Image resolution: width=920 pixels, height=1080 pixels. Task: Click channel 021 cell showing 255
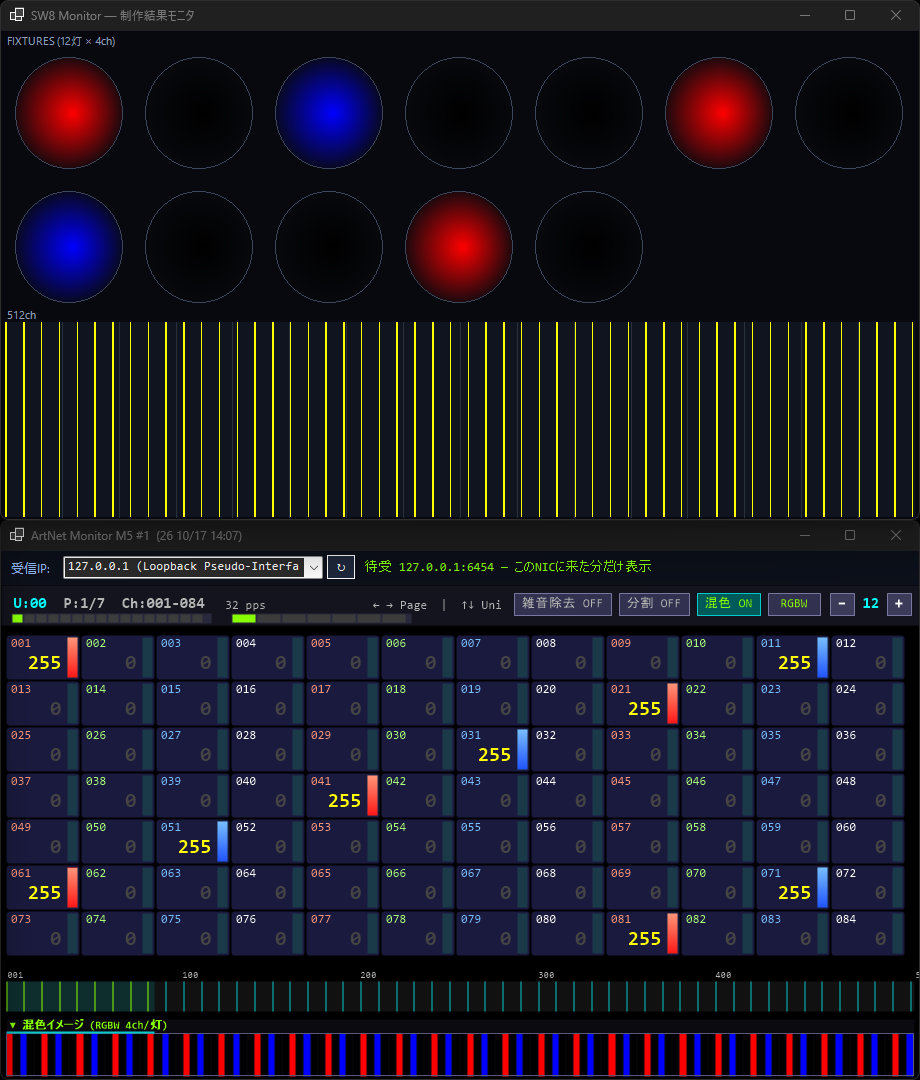642,703
